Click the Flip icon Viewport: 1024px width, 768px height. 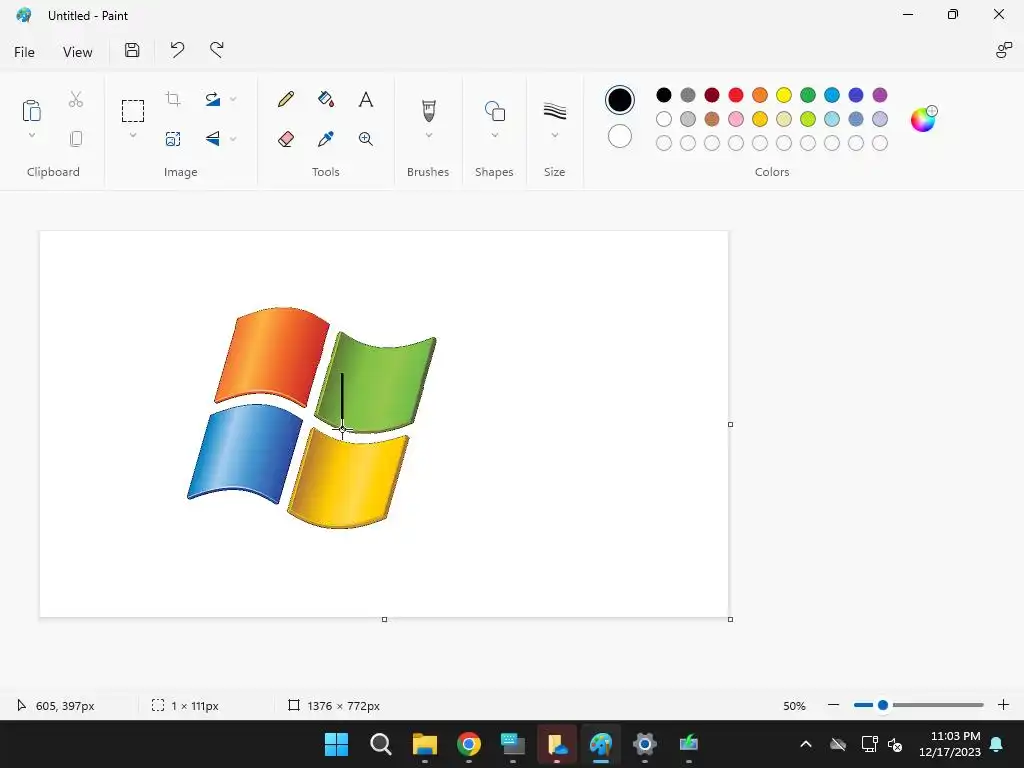click(x=213, y=138)
